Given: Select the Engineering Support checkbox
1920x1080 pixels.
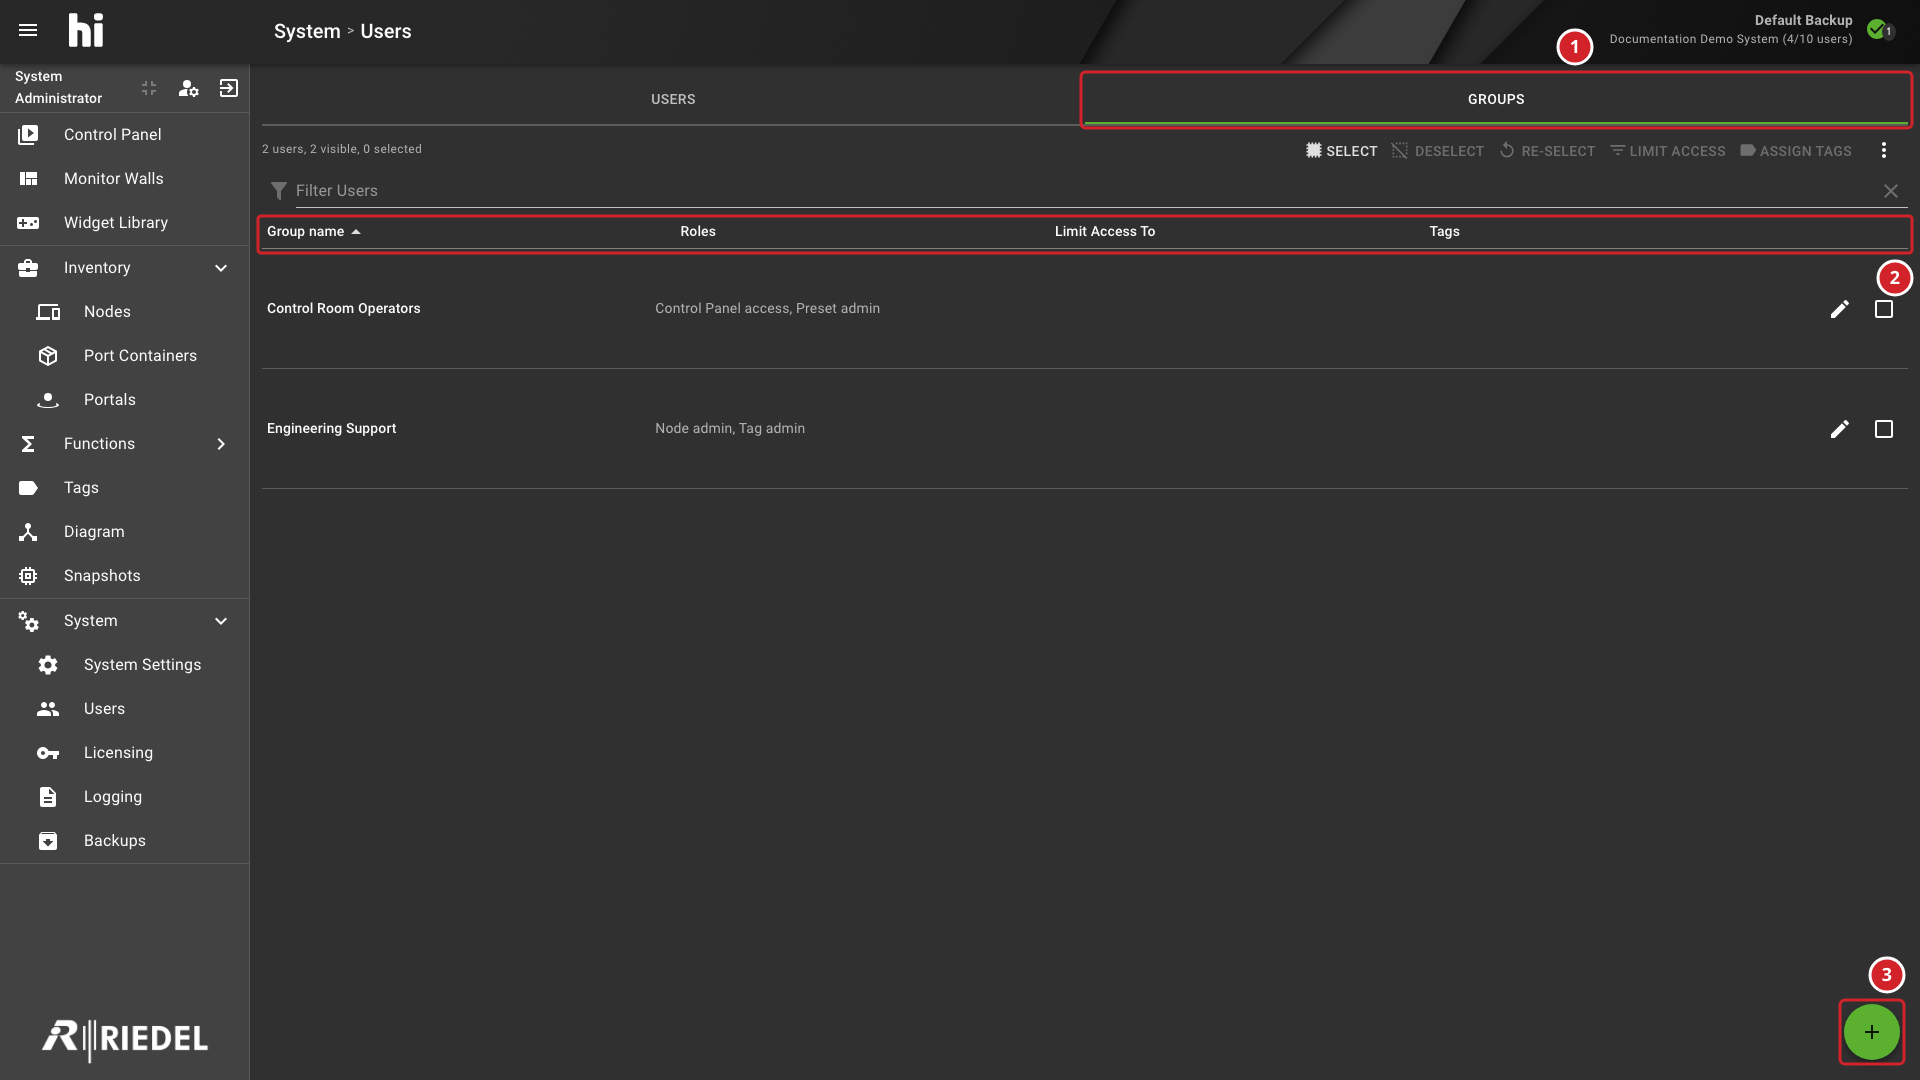Looking at the screenshot, I should click(1883, 429).
